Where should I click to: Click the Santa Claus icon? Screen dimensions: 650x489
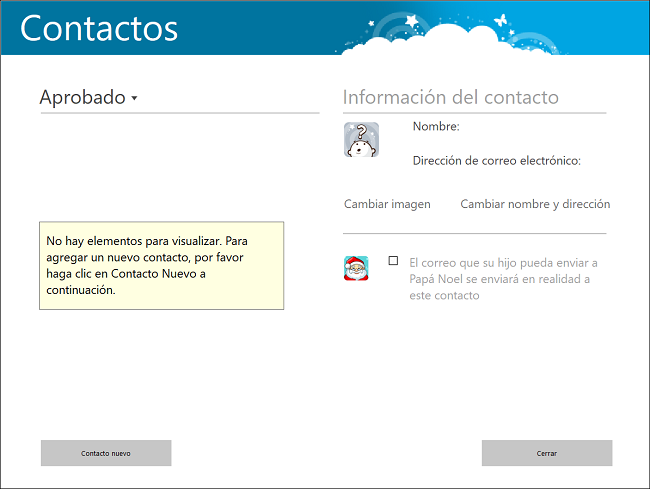[x=356, y=268]
